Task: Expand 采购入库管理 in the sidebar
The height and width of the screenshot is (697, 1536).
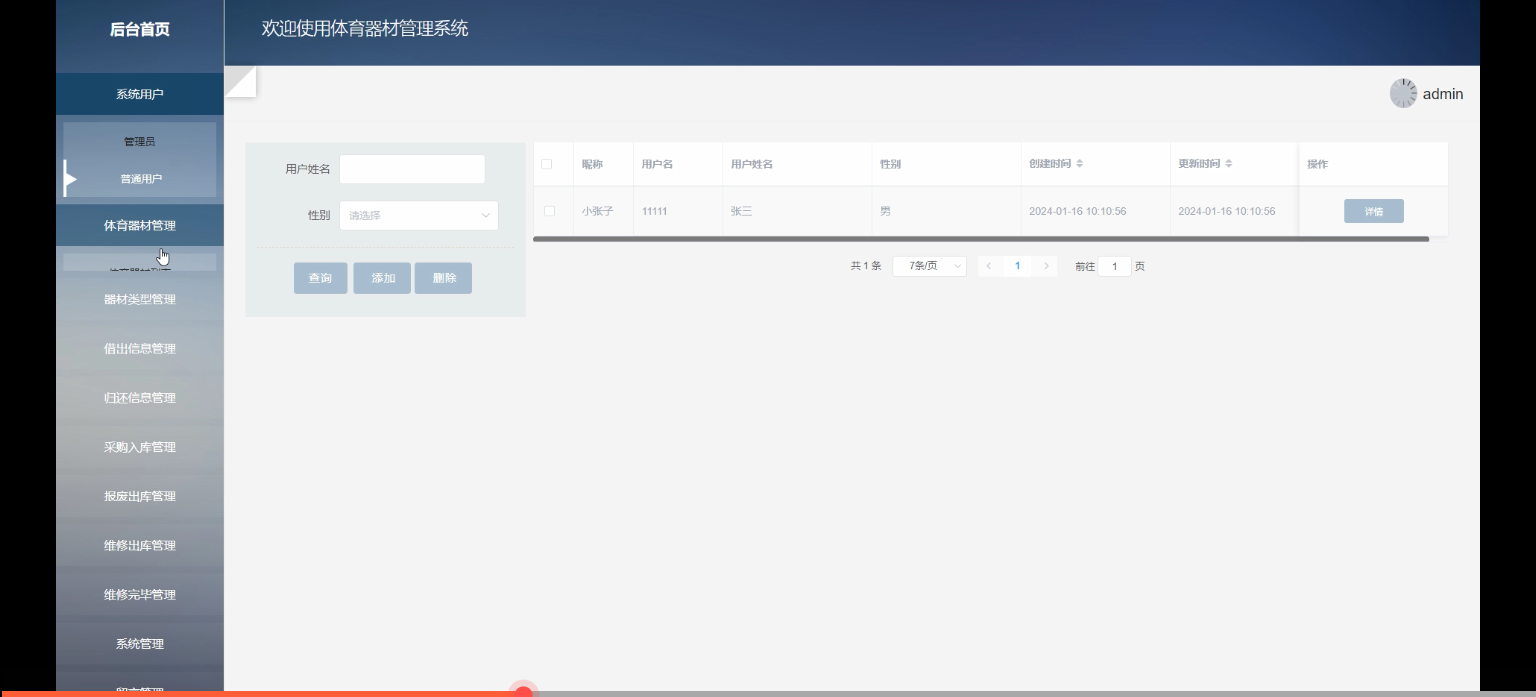Action: [140, 447]
